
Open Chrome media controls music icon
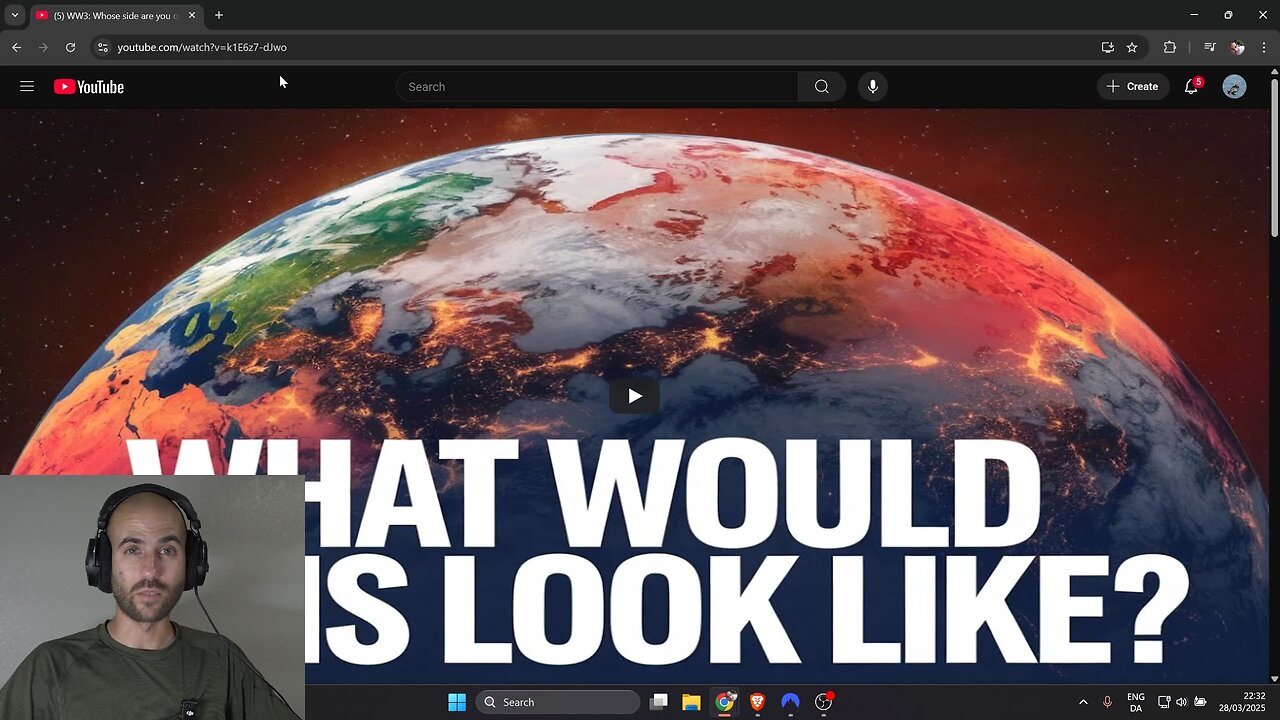tap(1210, 47)
